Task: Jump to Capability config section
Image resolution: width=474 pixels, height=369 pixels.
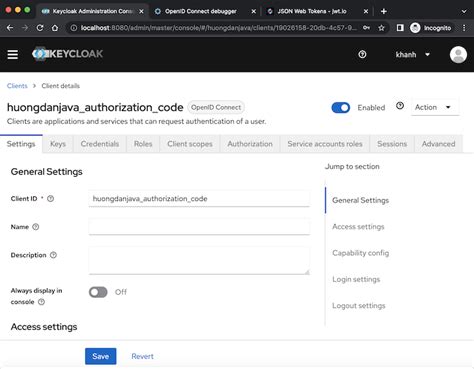Action: [360, 253]
